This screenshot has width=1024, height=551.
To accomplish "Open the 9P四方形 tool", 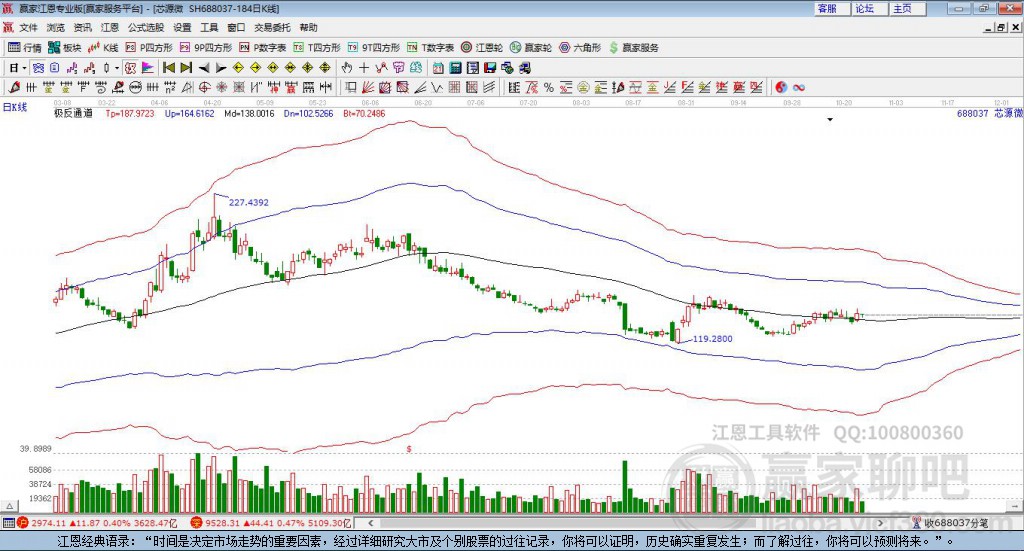I will tap(206, 48).
